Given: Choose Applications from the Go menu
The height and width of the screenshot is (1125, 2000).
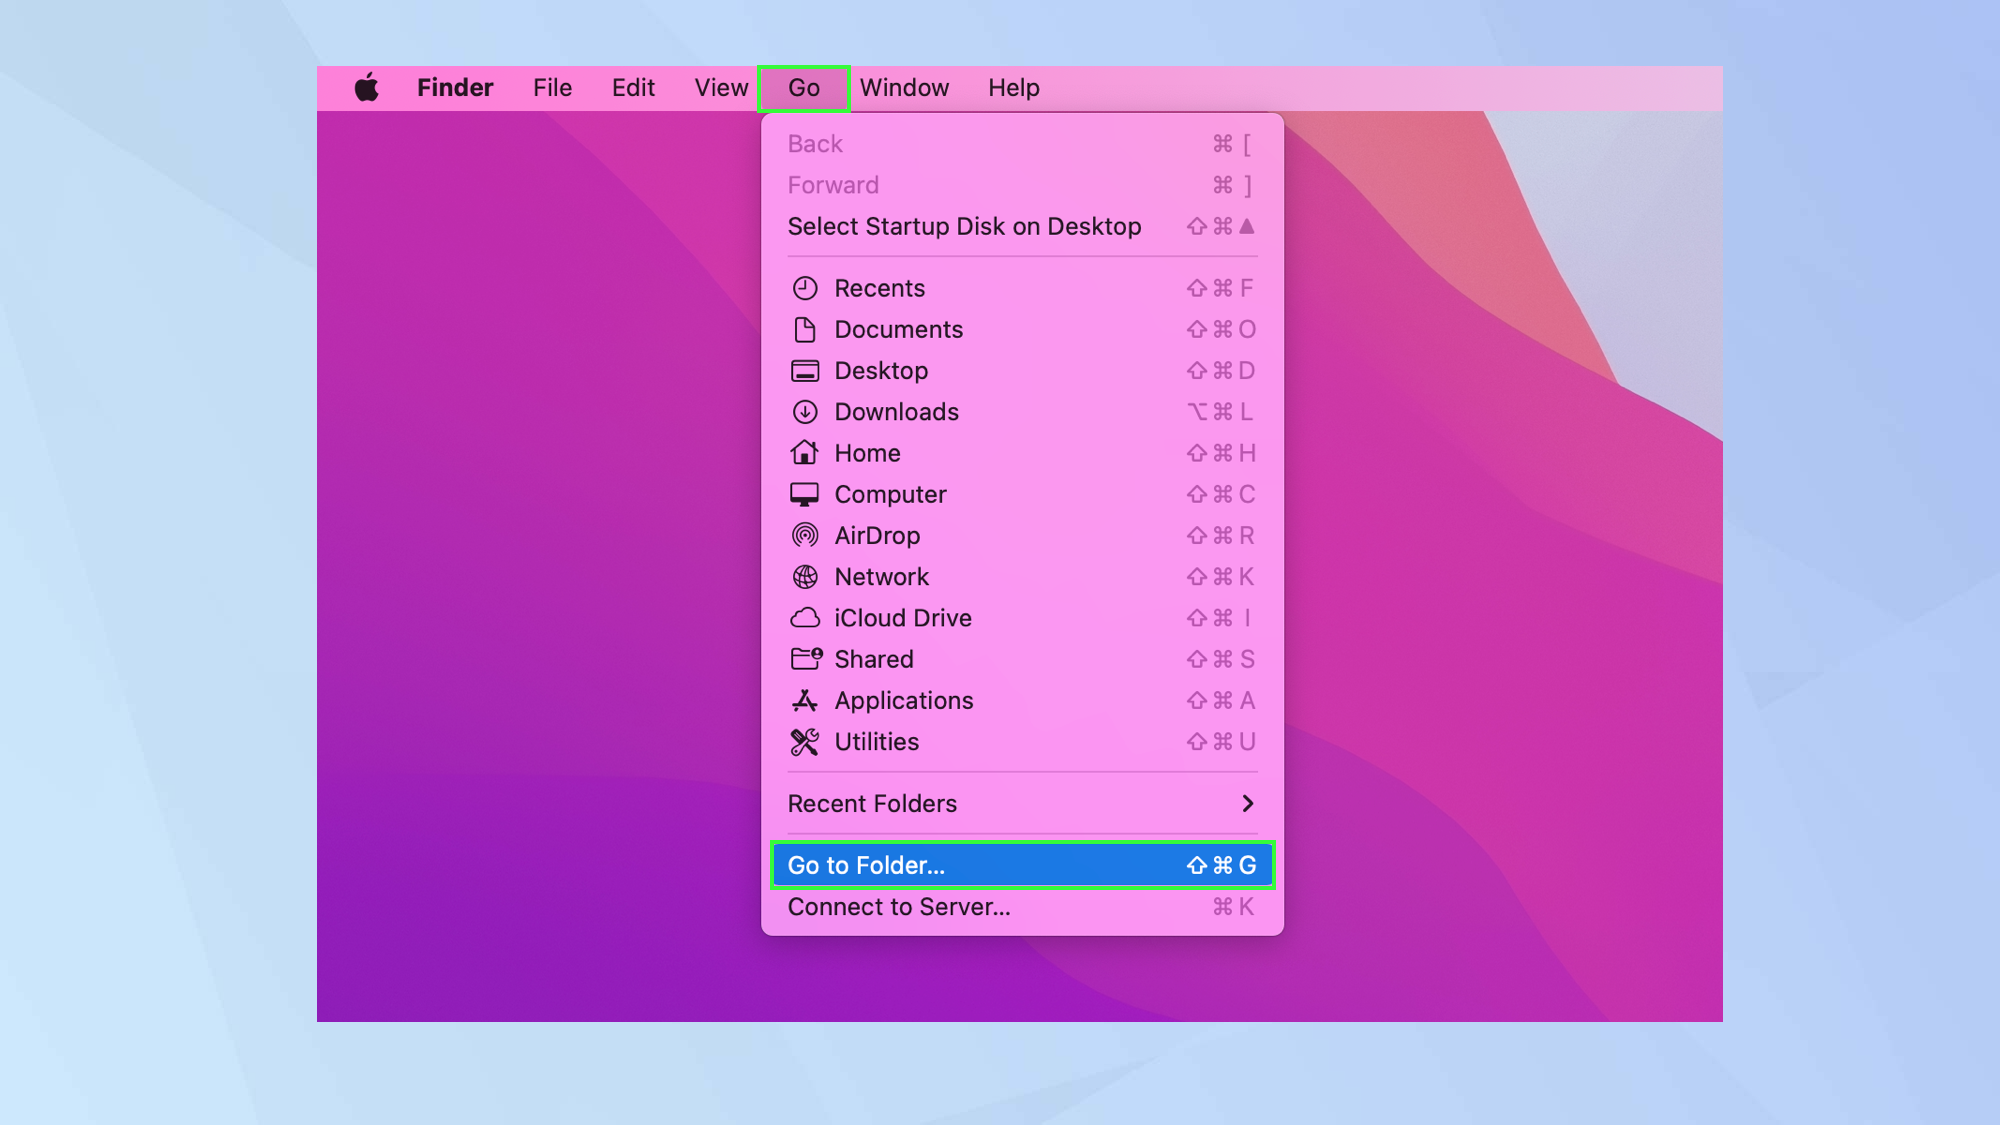Looking at the screenshot, I should click(x=1022, y=701).
